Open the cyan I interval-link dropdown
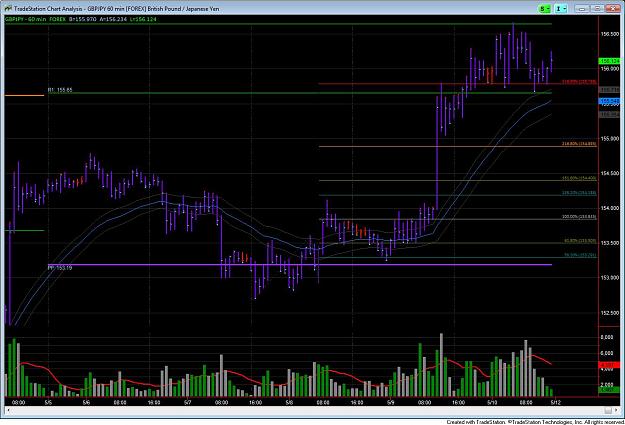Screen dimensions: 625x425 click(x=561, y=8)
